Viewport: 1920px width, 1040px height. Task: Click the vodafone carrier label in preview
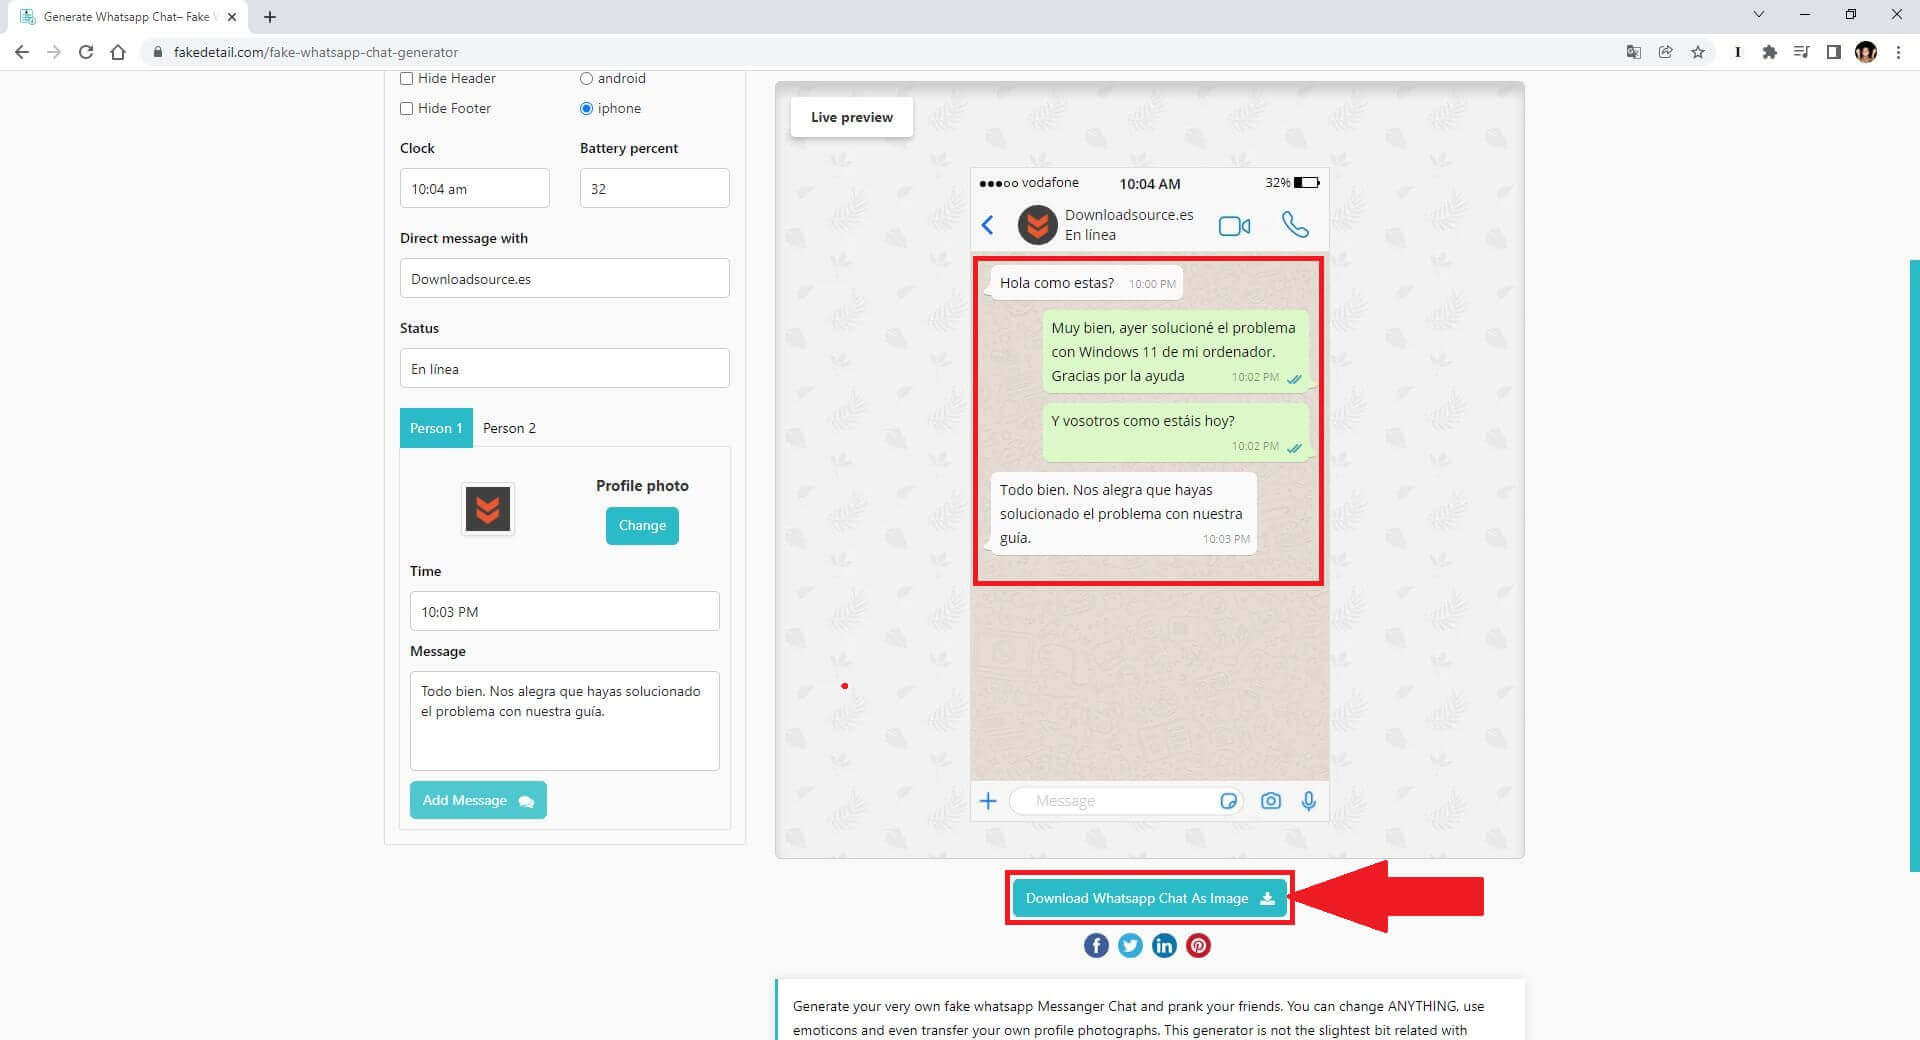(1050, 183)
